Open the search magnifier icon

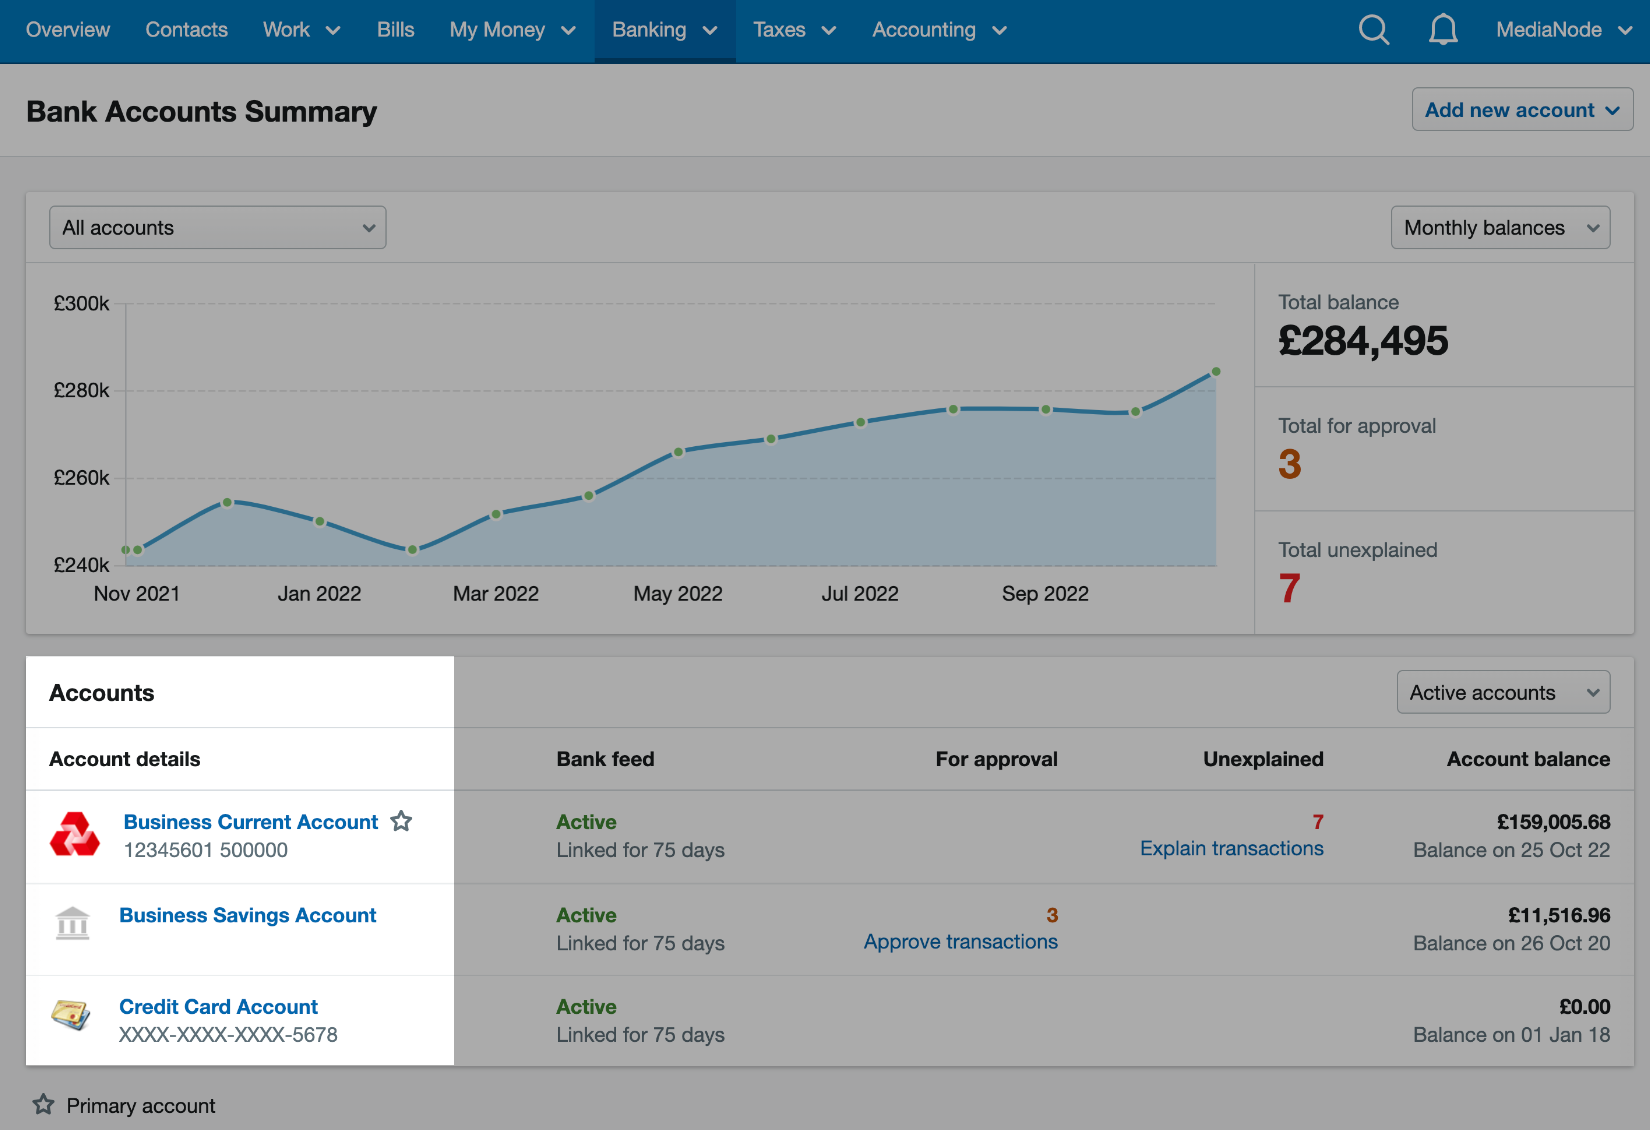(1374, 30)
